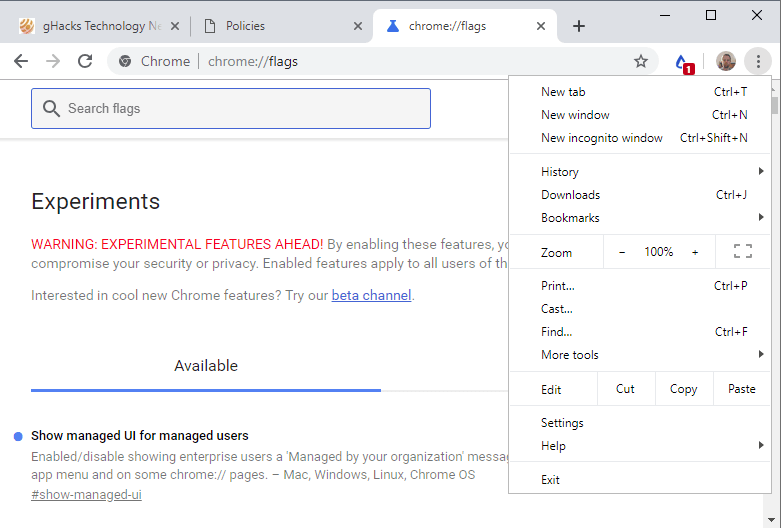
Task: Open the user profile avatar
Action: point(726,61)
